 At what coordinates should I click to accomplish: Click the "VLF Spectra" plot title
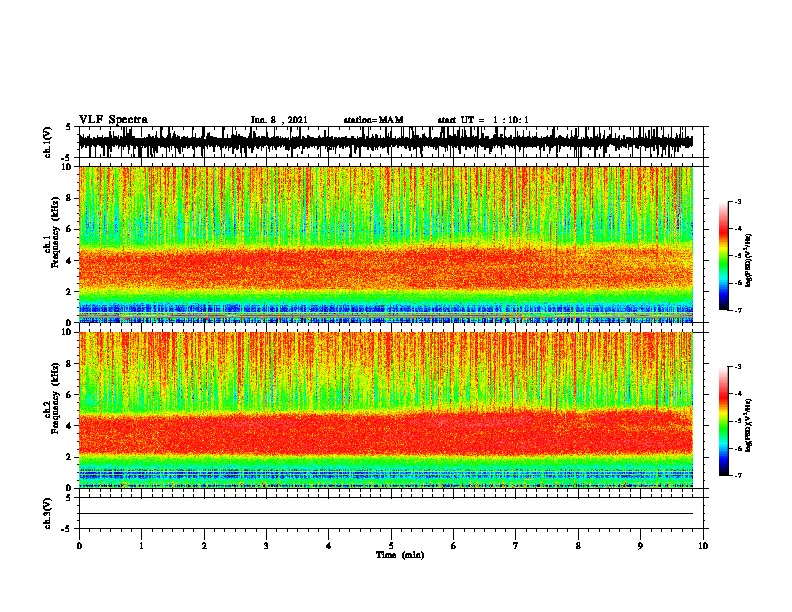click(113, 119)
